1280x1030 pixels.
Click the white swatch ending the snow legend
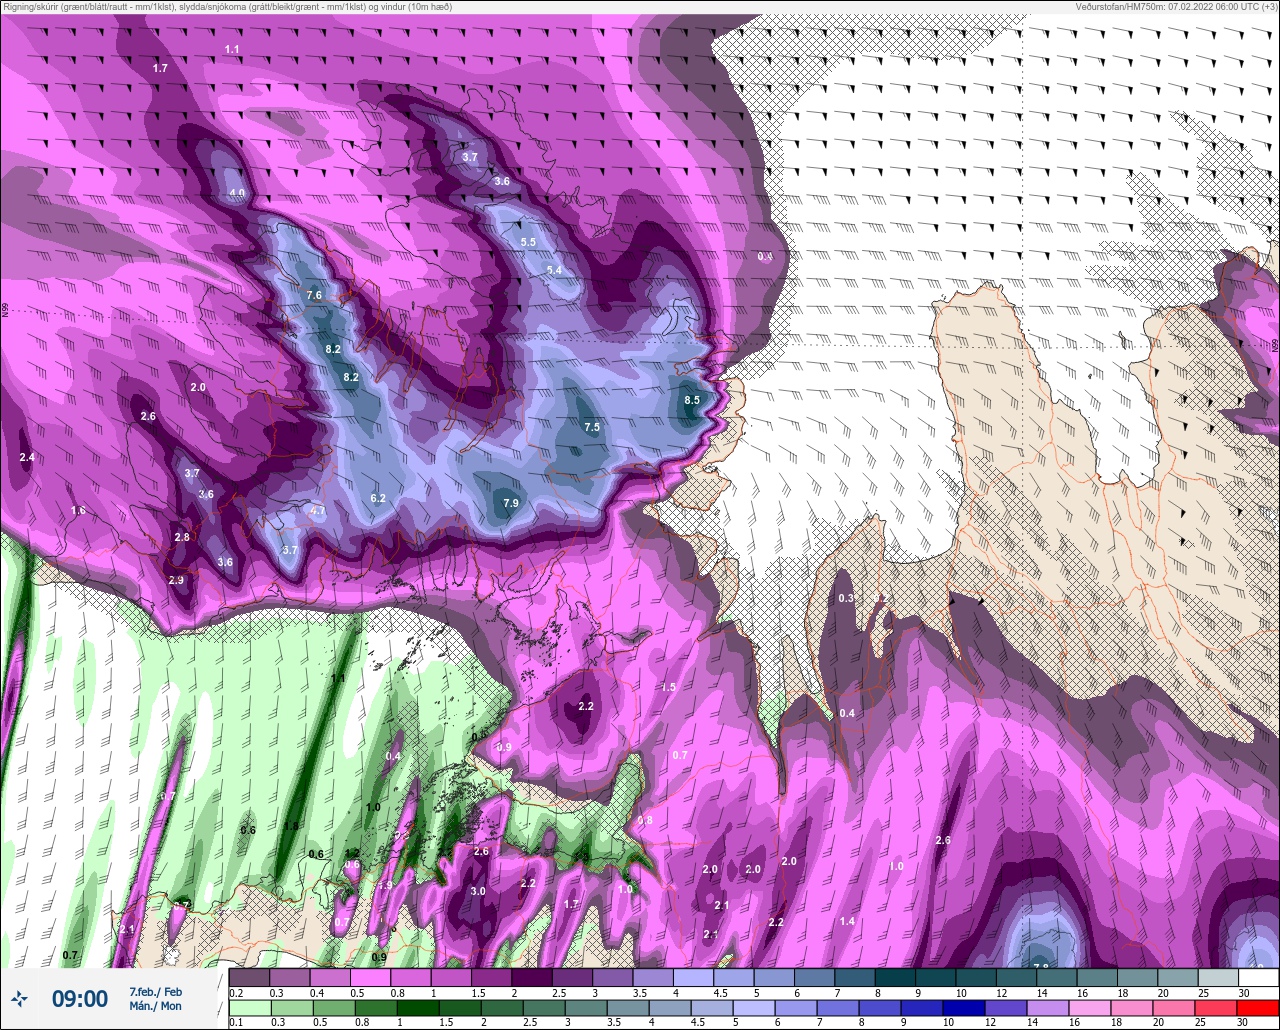click(x=1258, y=977)
